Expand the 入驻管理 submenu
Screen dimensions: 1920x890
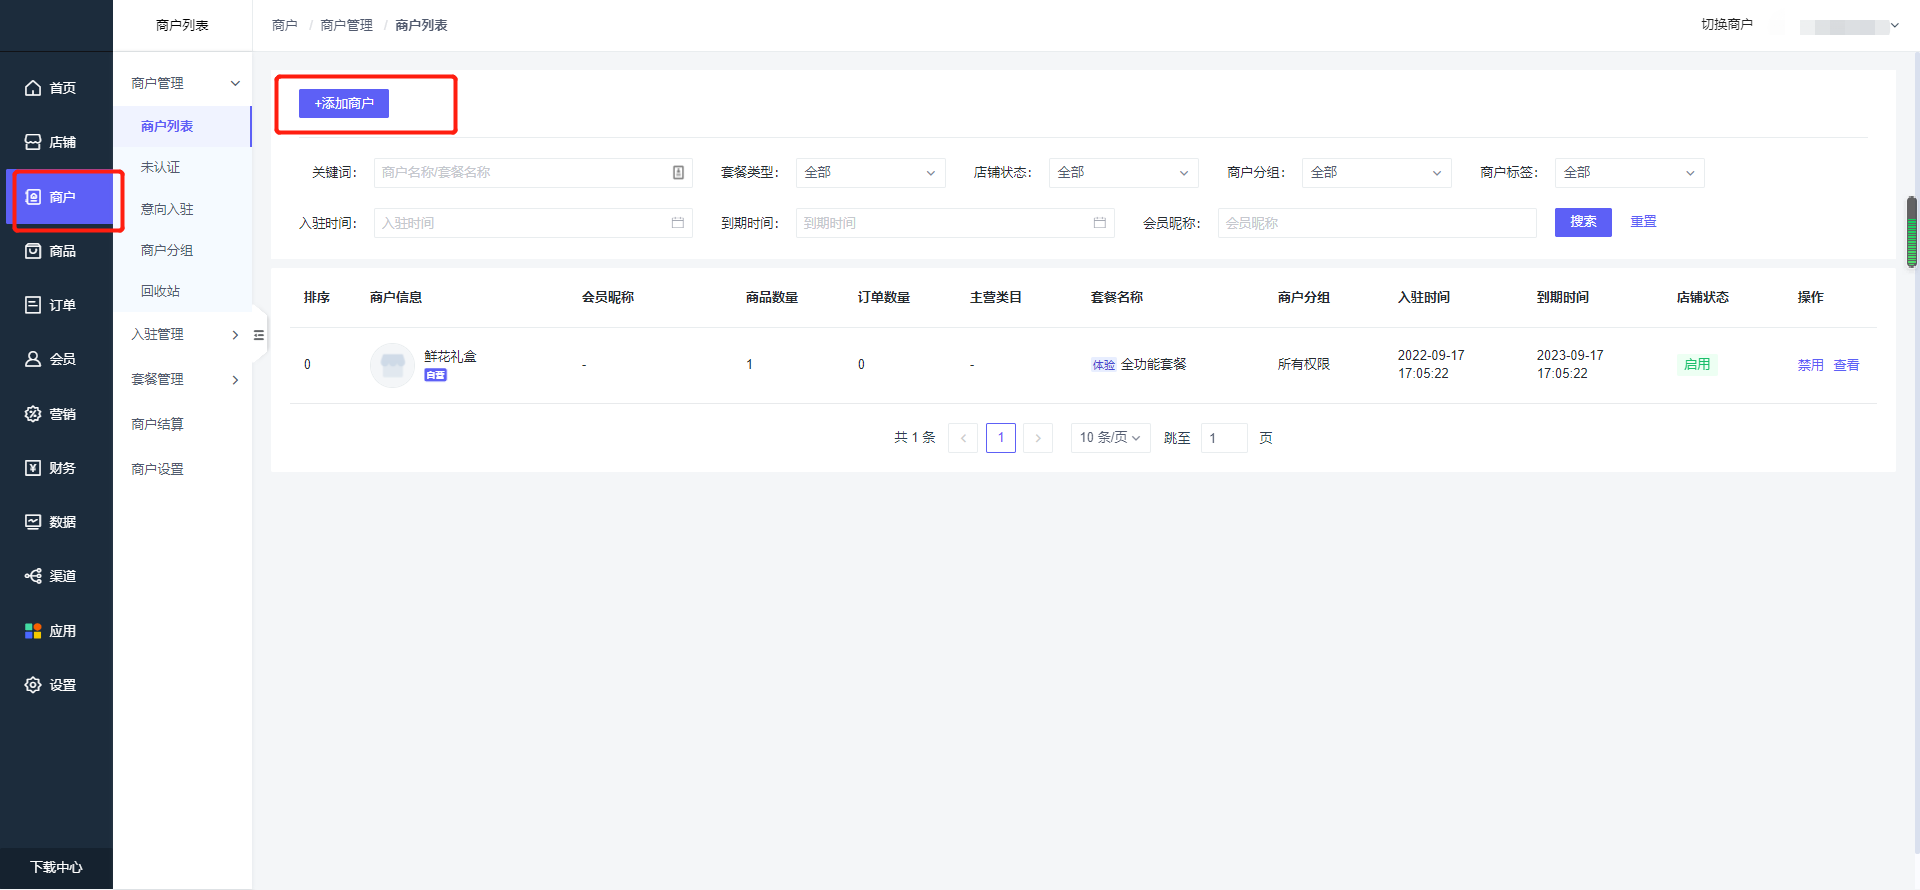[x=184, y=335]
